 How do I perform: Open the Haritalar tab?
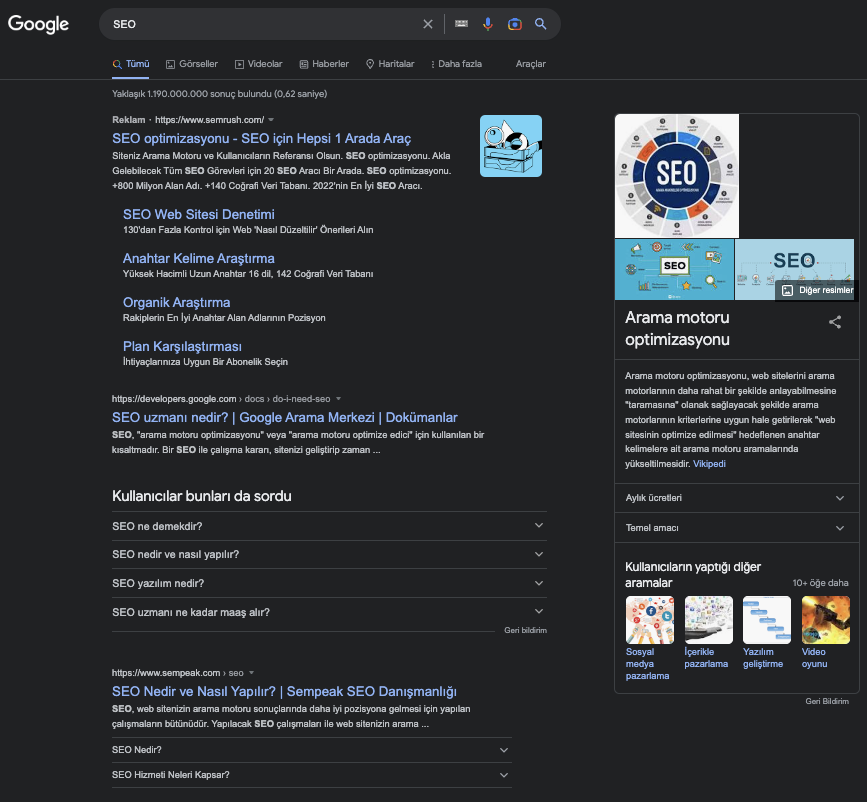click(x=390, y=64)
